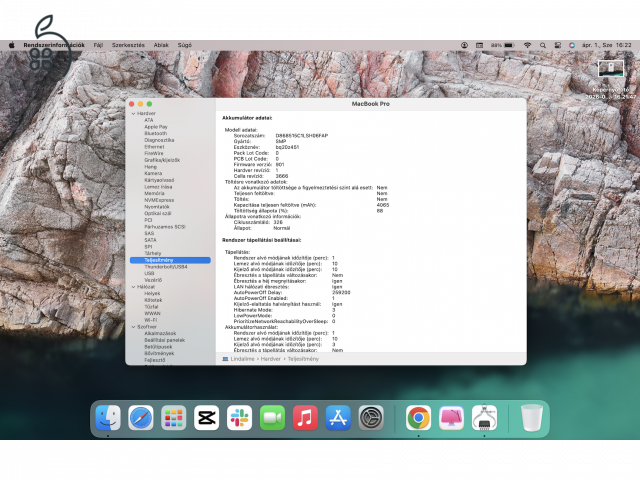Viewport: 640px width, 480px height.
Task: Collapse the Hálózat section
Action: point(133,287)
